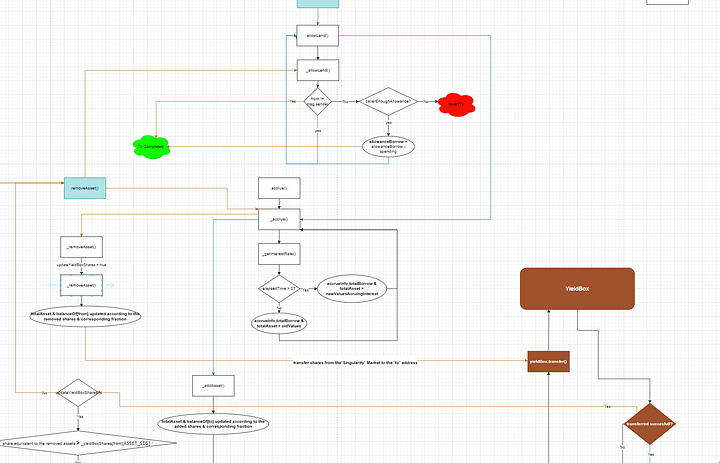
Task: Click the large brown YieldBox block
Action: (x=577, y=289)
